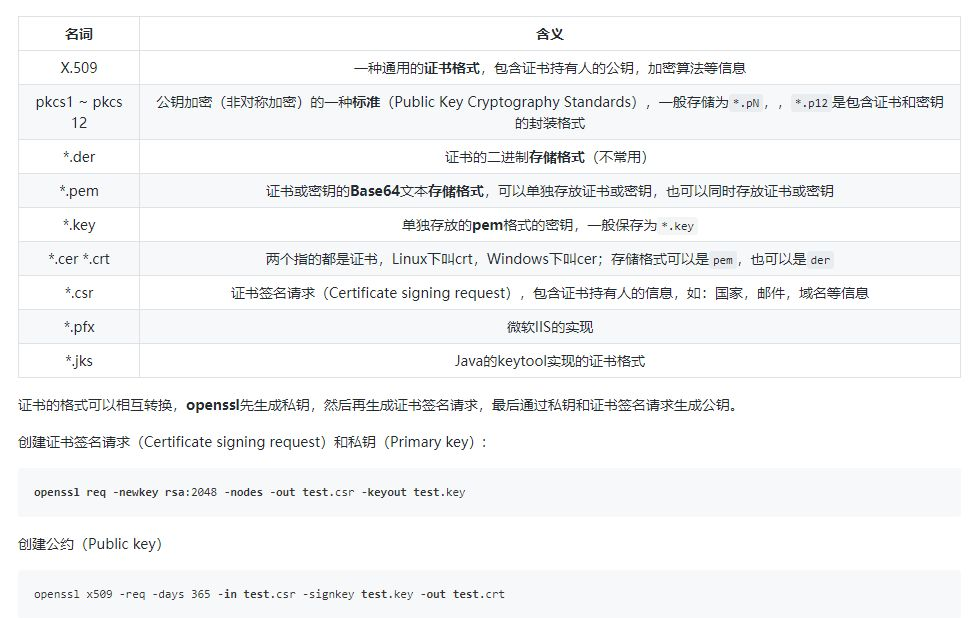The width and height of the screenshot is (977, 618).
Task: Click the *.pN inline code
Action: (x=746, y=103)
